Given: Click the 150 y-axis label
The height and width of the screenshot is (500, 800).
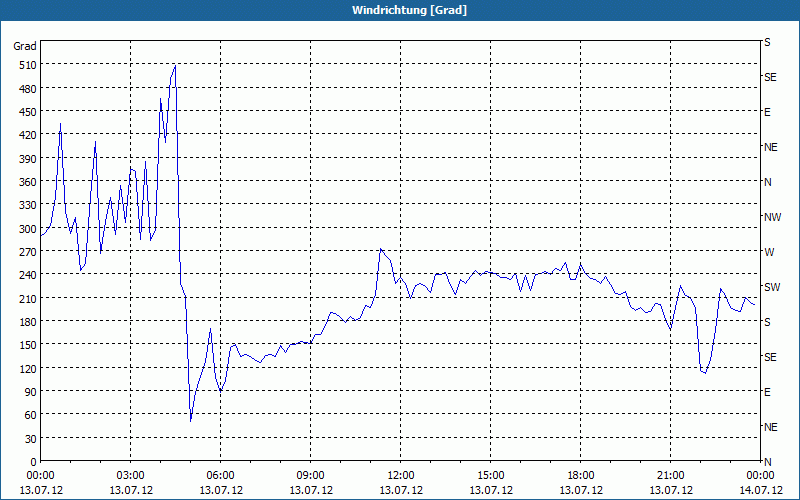Looking at the screenshot, I should (x=28, y=345).
